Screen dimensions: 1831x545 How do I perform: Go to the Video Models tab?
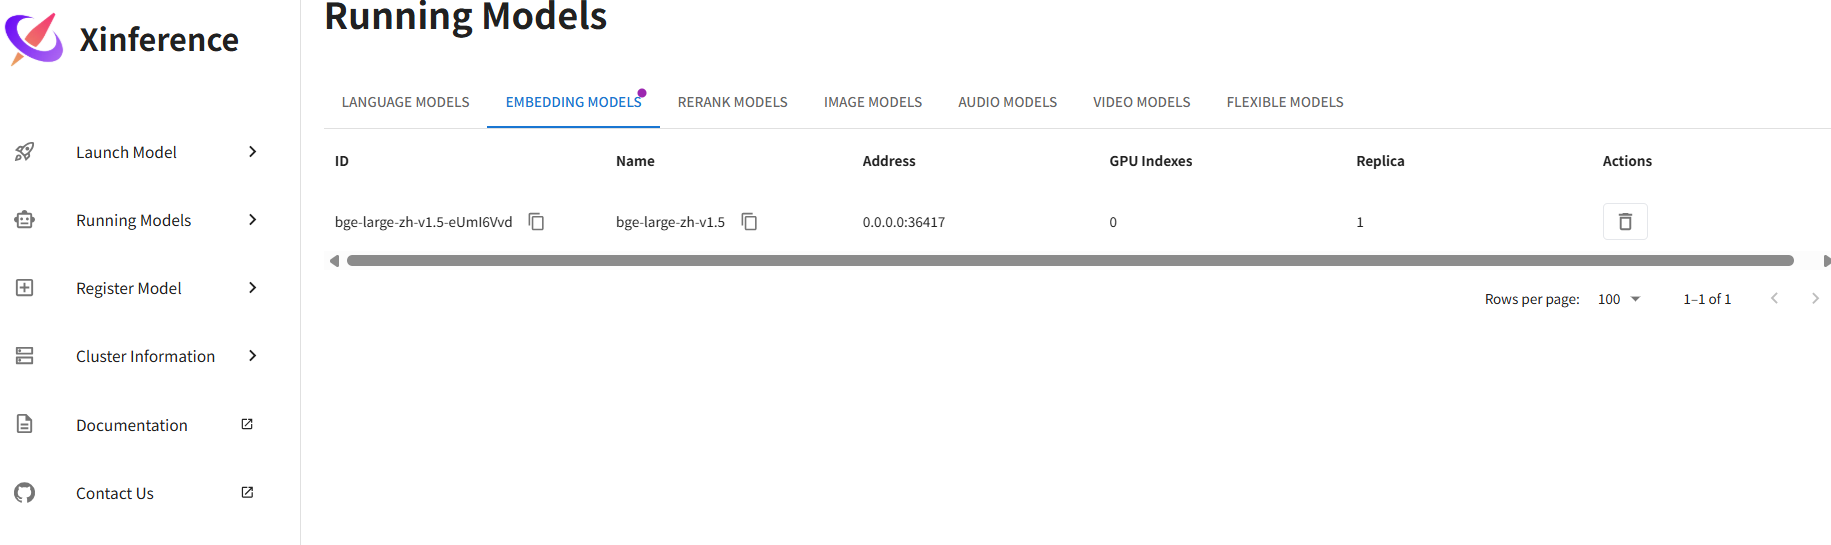(x=1141, y=102)
